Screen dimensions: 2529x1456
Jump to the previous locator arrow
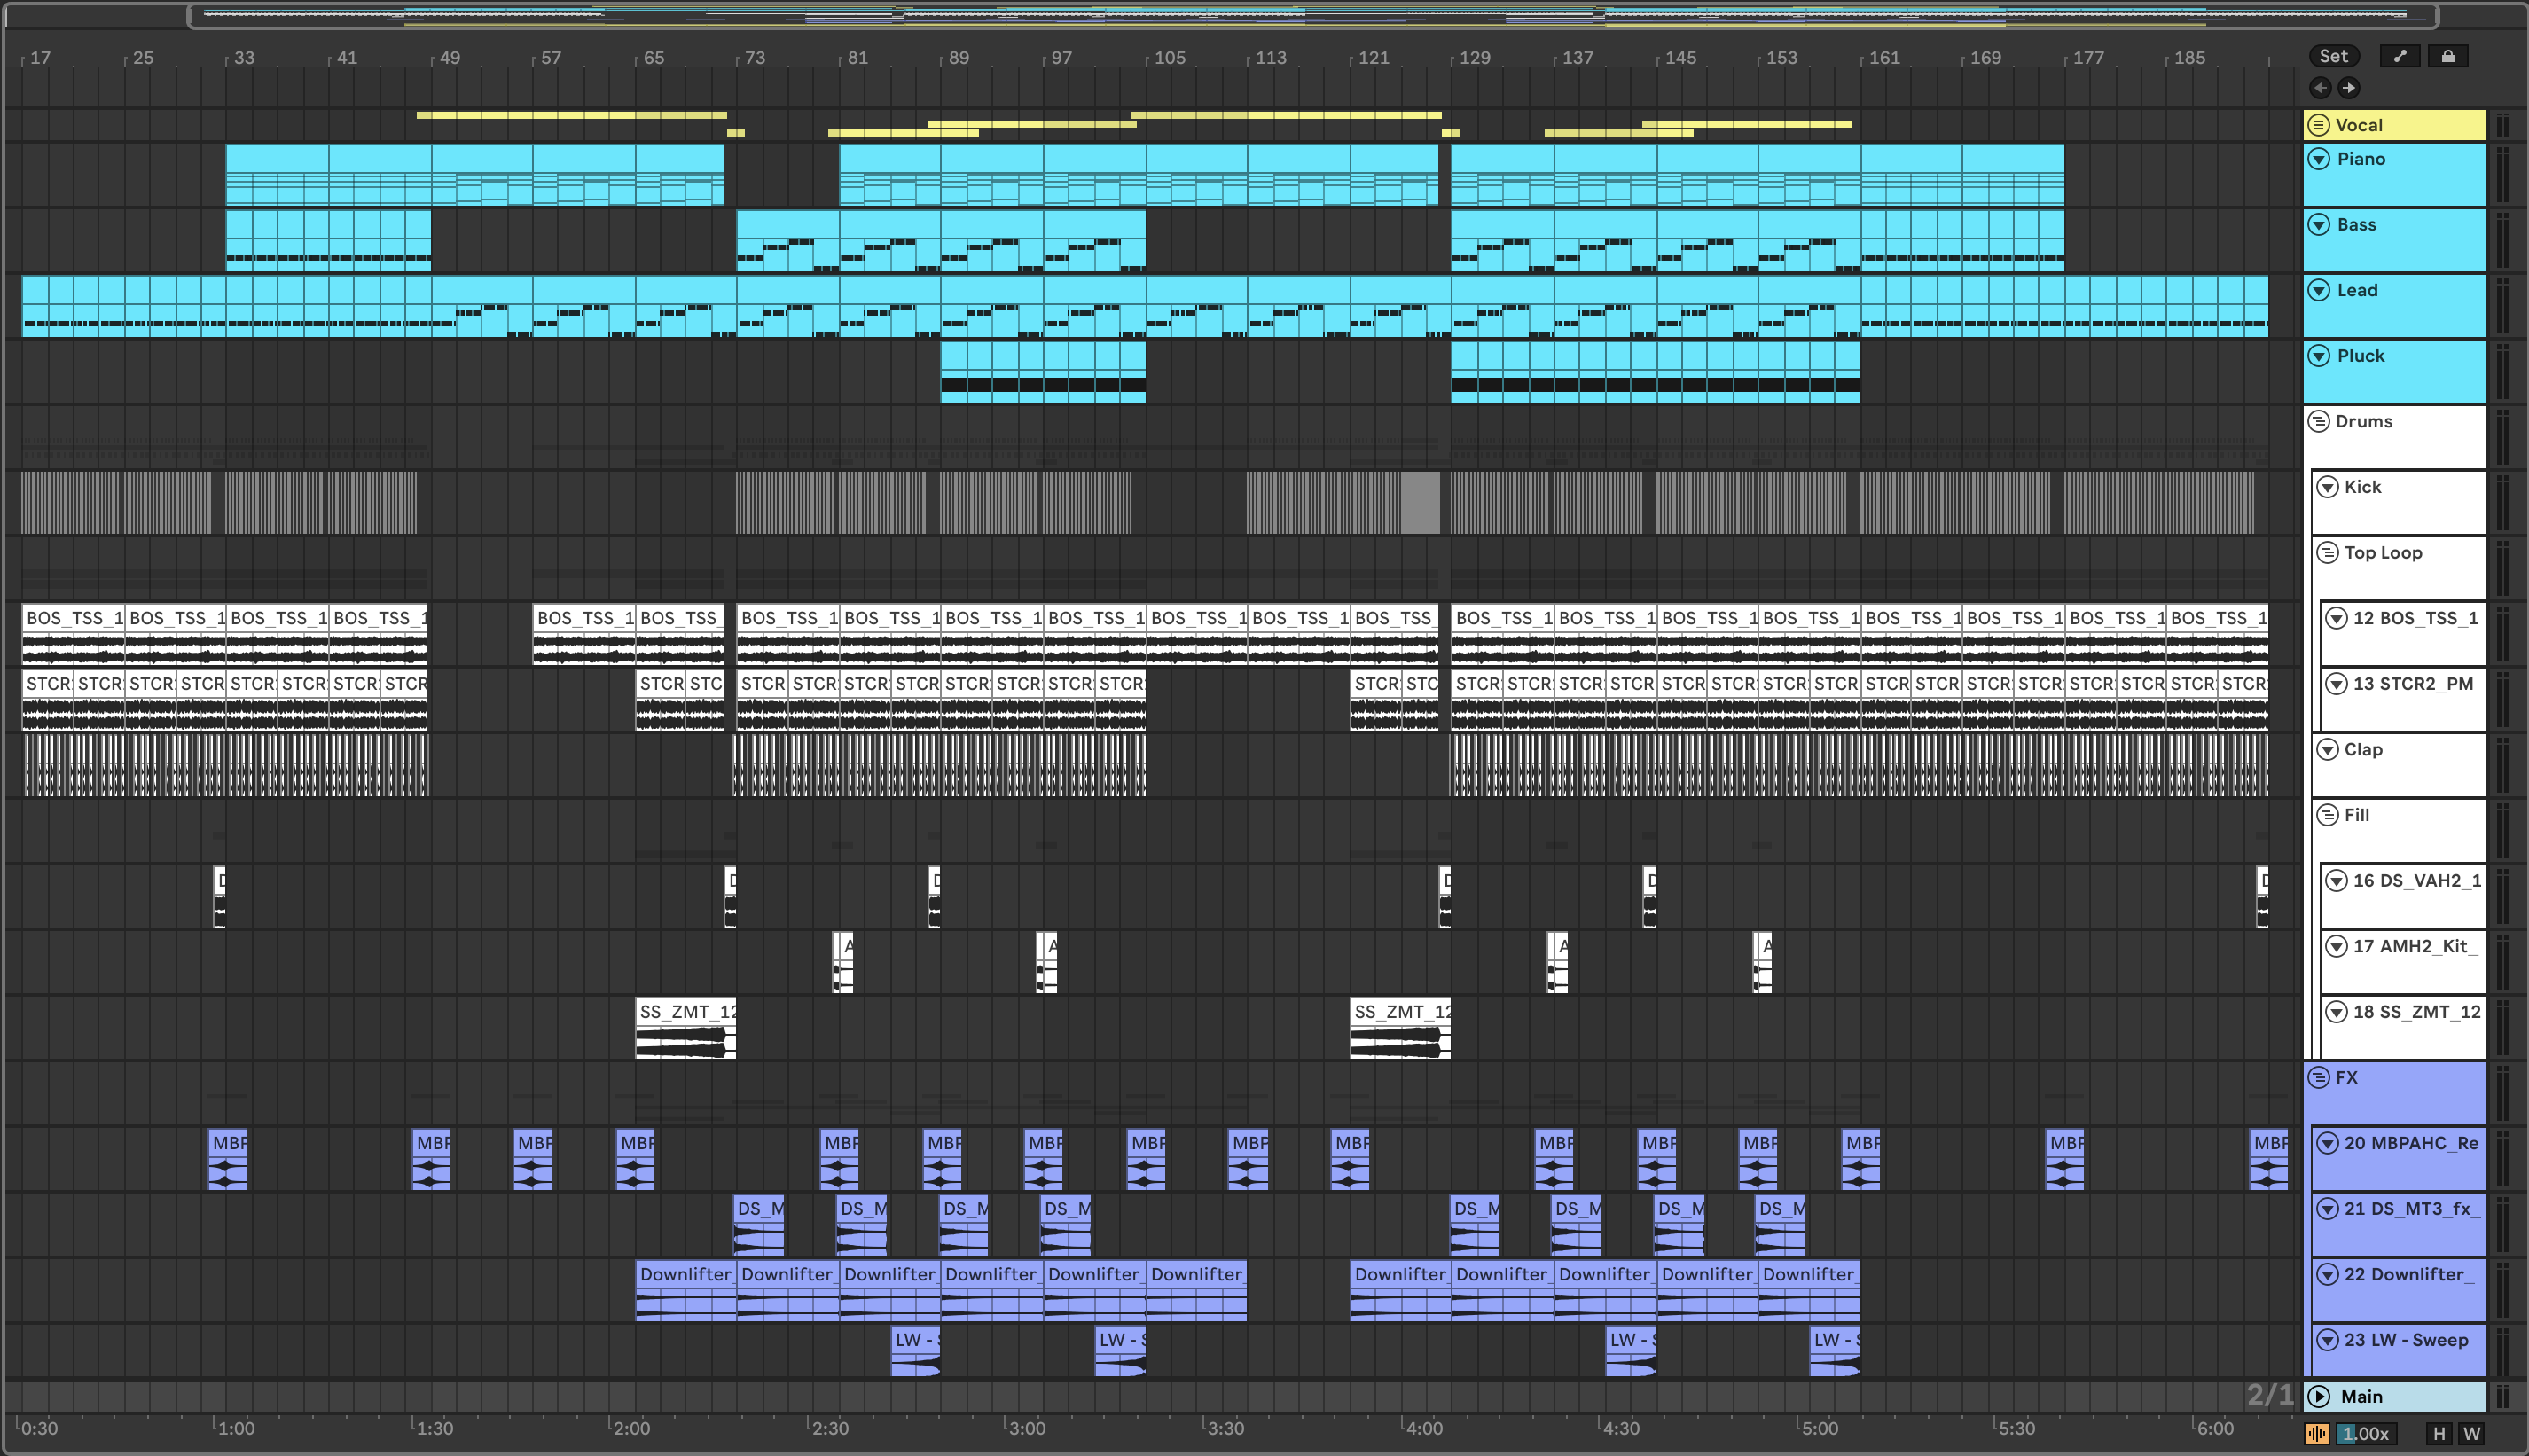coord(2320,88)
